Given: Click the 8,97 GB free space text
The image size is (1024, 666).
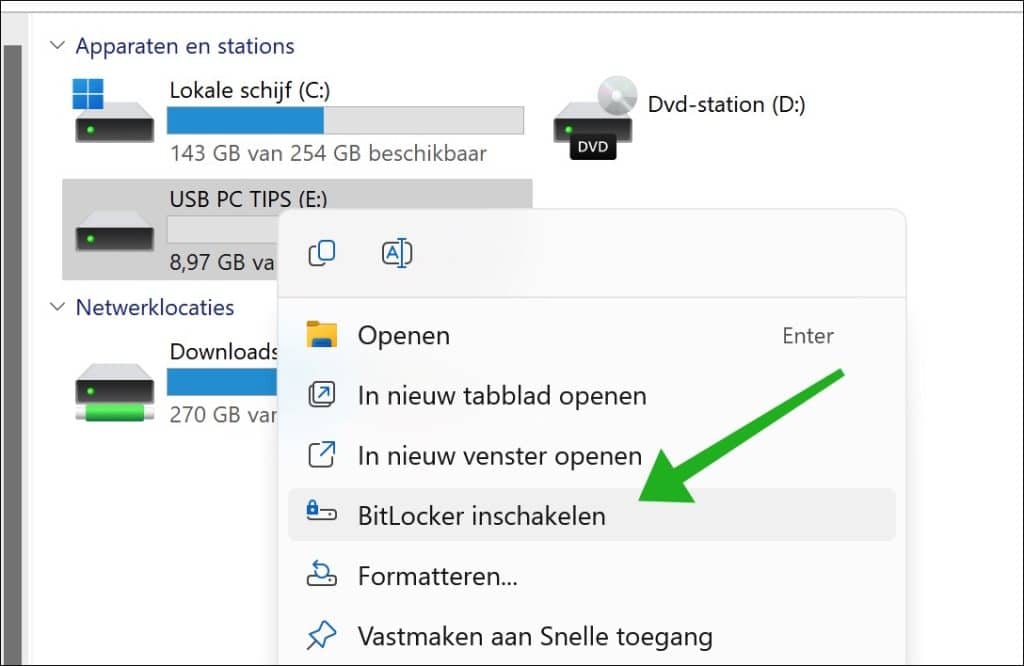Looking at the screenshot, I should pos(222,262).
